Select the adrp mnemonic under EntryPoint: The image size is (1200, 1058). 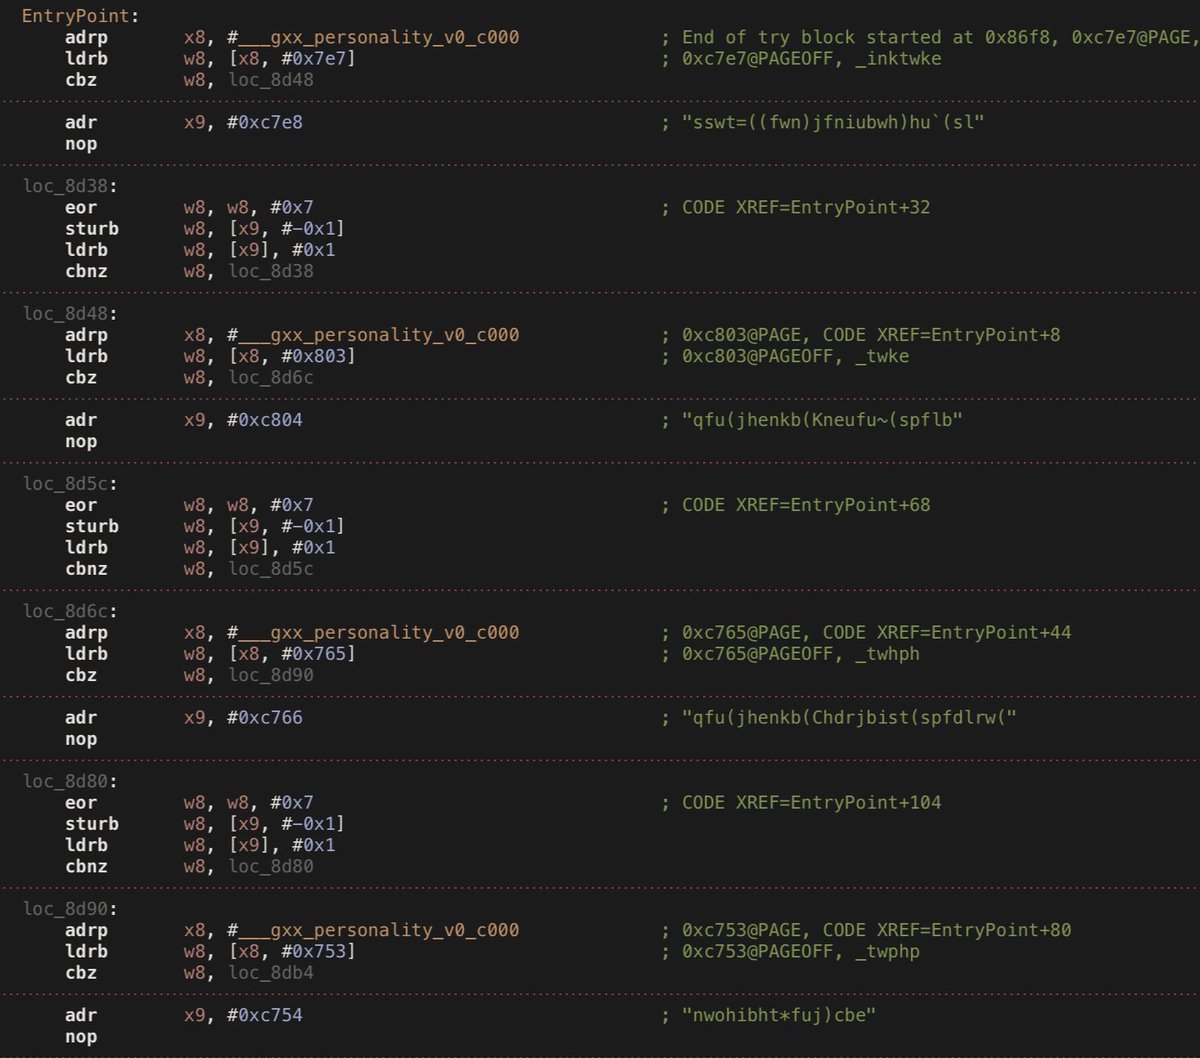click(86, 37)
